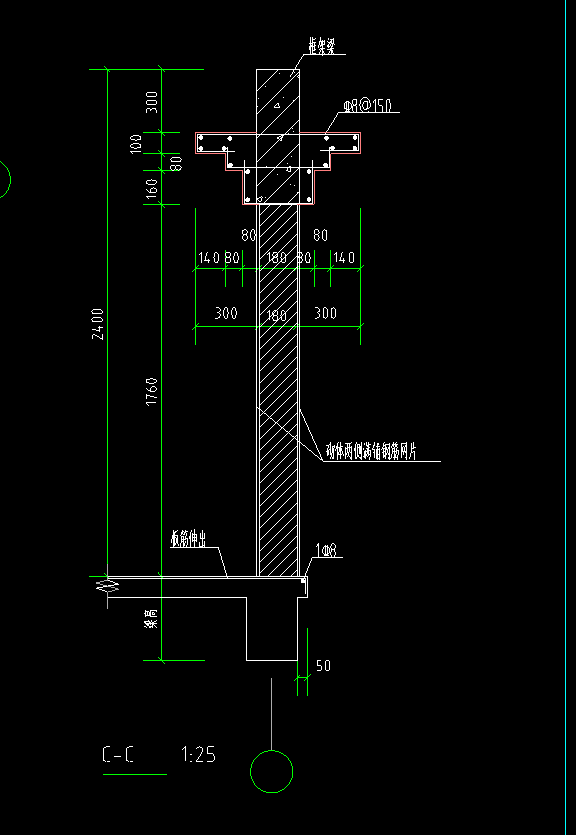Image resolution: width=576 pixels, height=835 pixels.
Task: Click the 框架梁 leader label at top
Action: point(322,47)
